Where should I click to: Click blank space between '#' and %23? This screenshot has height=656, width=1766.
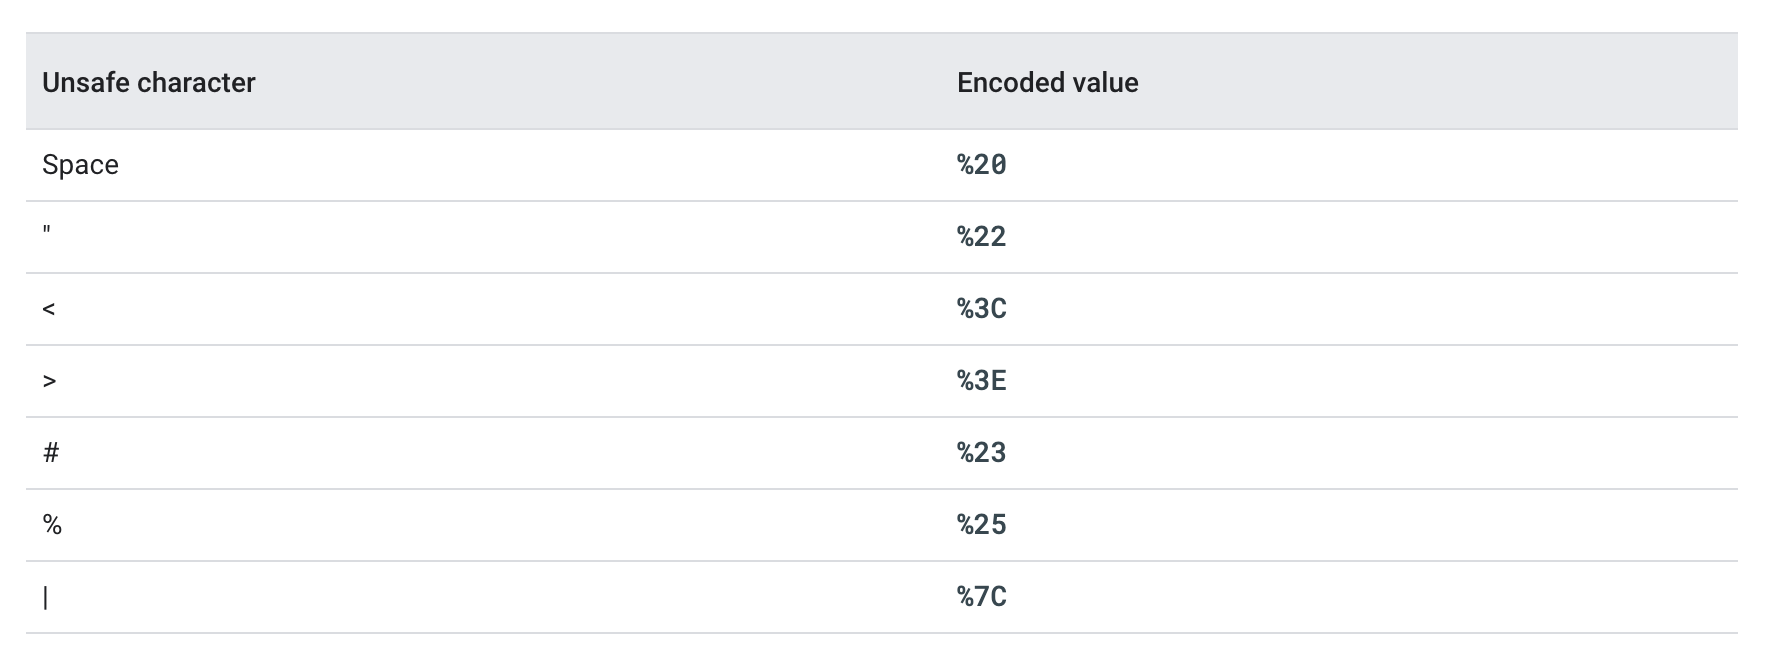(x=500, y=453)
